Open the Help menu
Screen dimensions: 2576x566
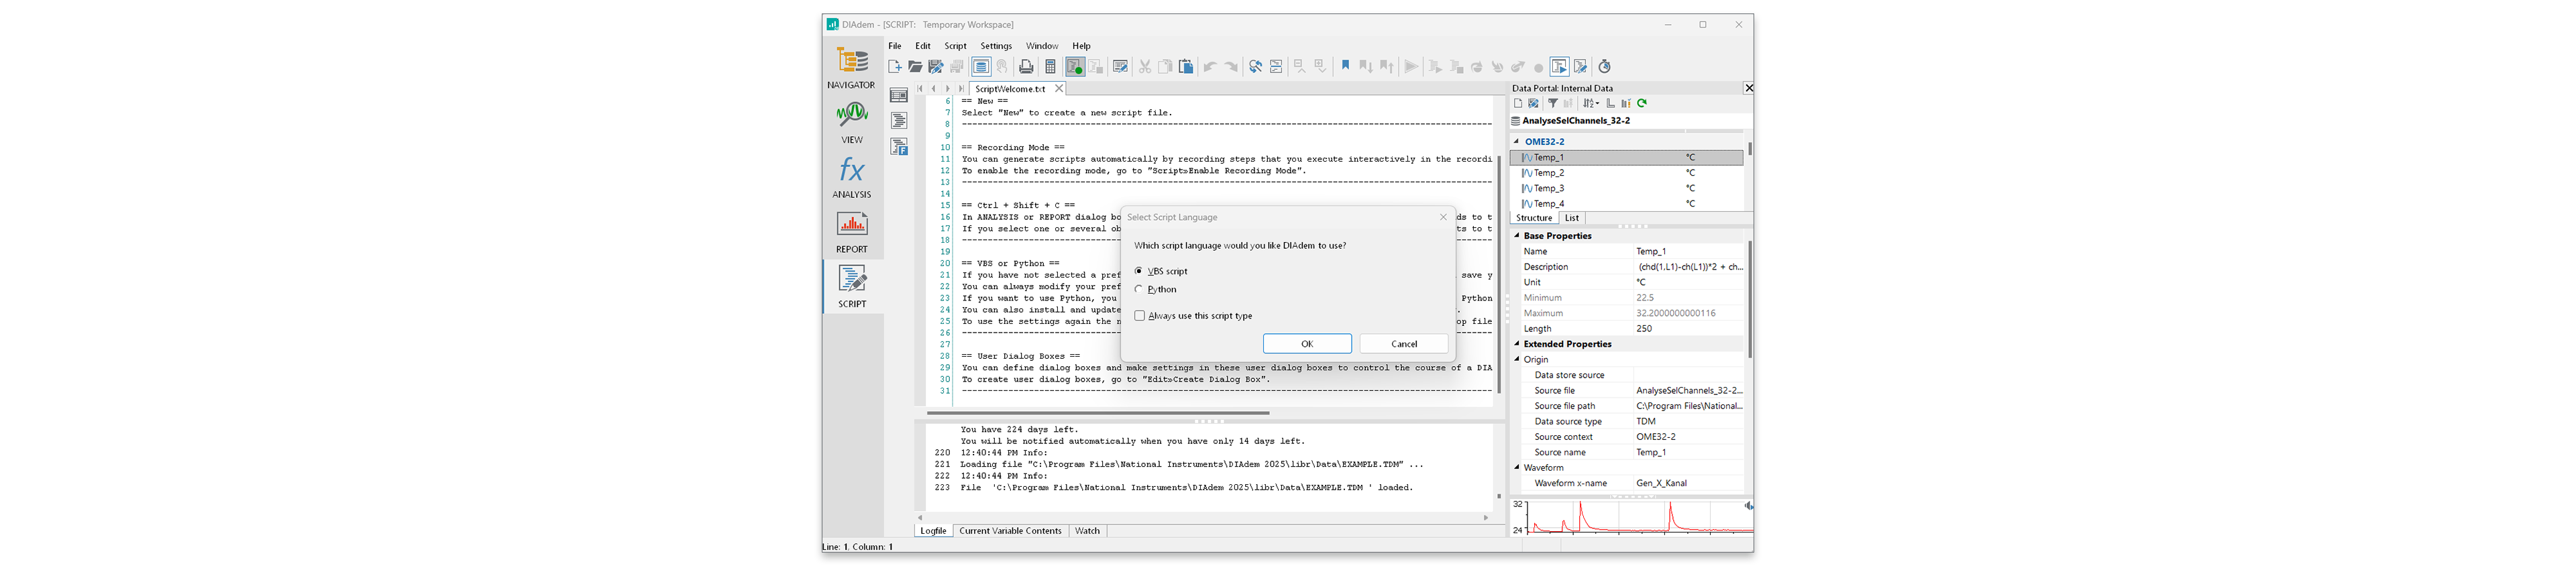click(x=1082, y=46)
